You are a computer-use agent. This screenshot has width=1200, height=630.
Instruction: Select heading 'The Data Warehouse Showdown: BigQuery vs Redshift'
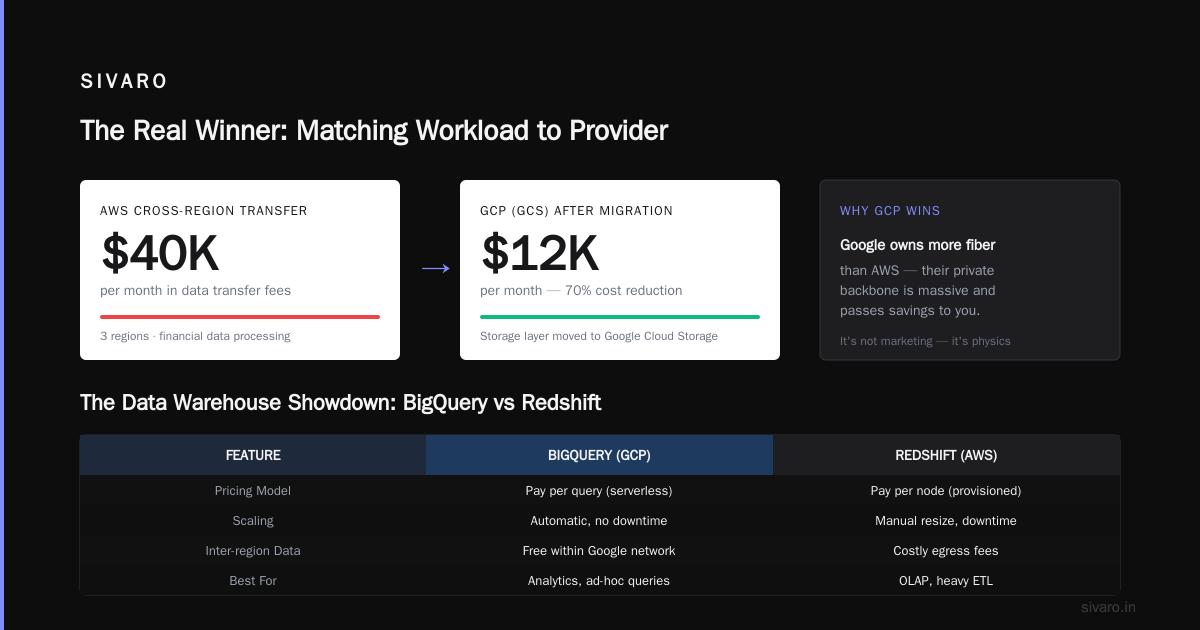click(x=340, y=403)
